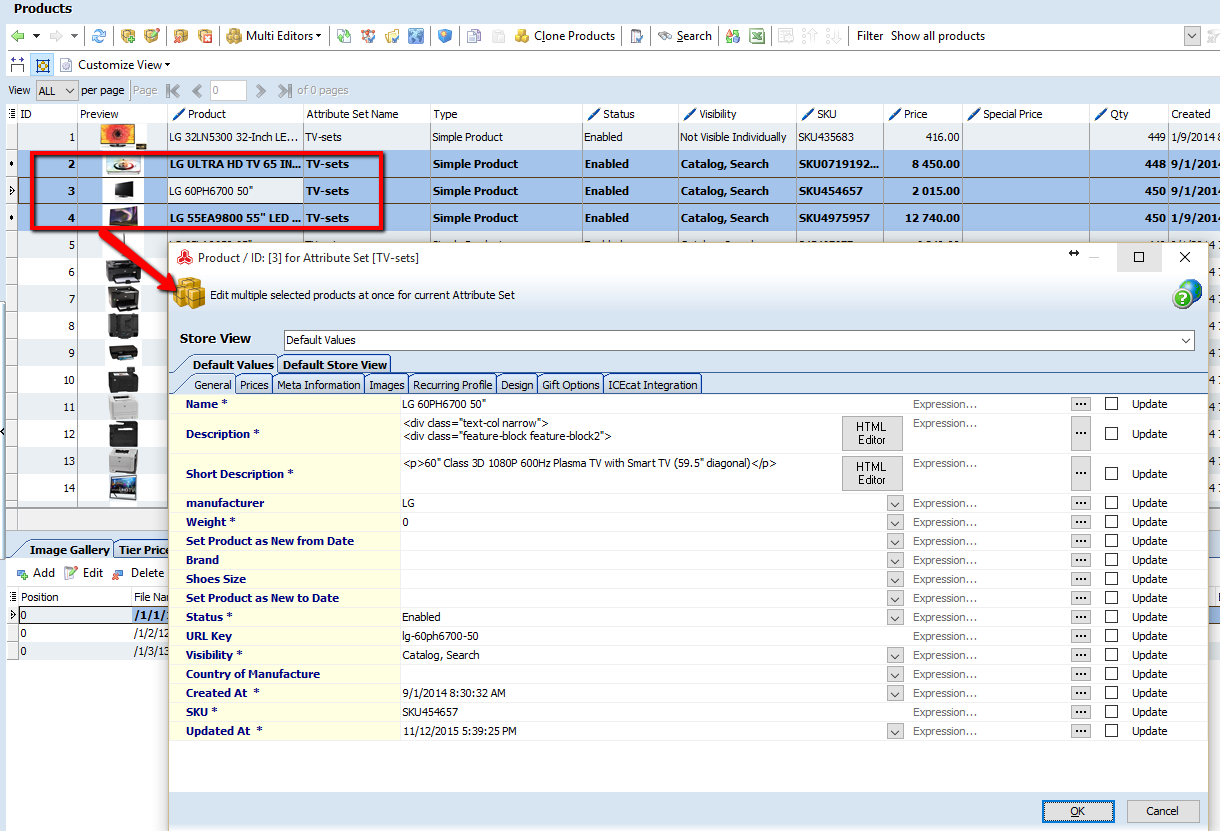Open the View ALL per-page combo box
1220x831 pixels.
pos(56,90)
